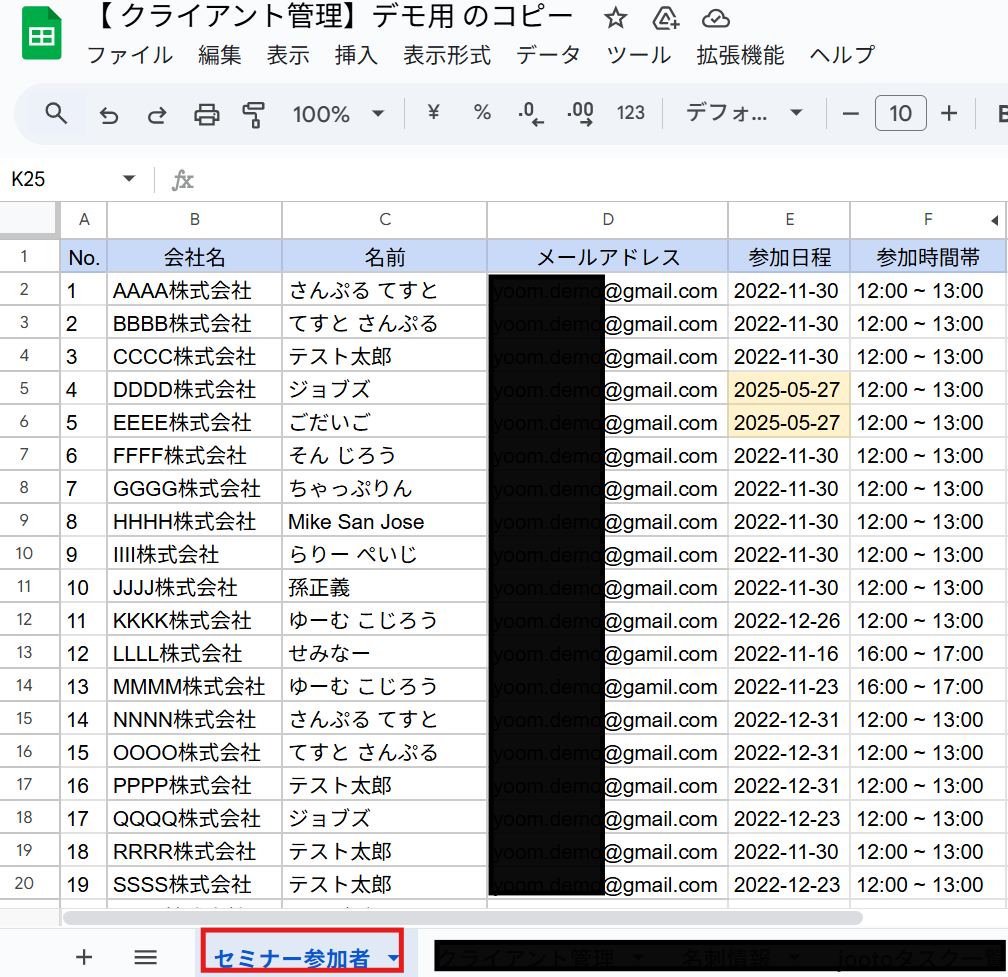Star this spreadsheet
The width and height of the screenshot is (1008, 977).
click(x=615, y=17)
